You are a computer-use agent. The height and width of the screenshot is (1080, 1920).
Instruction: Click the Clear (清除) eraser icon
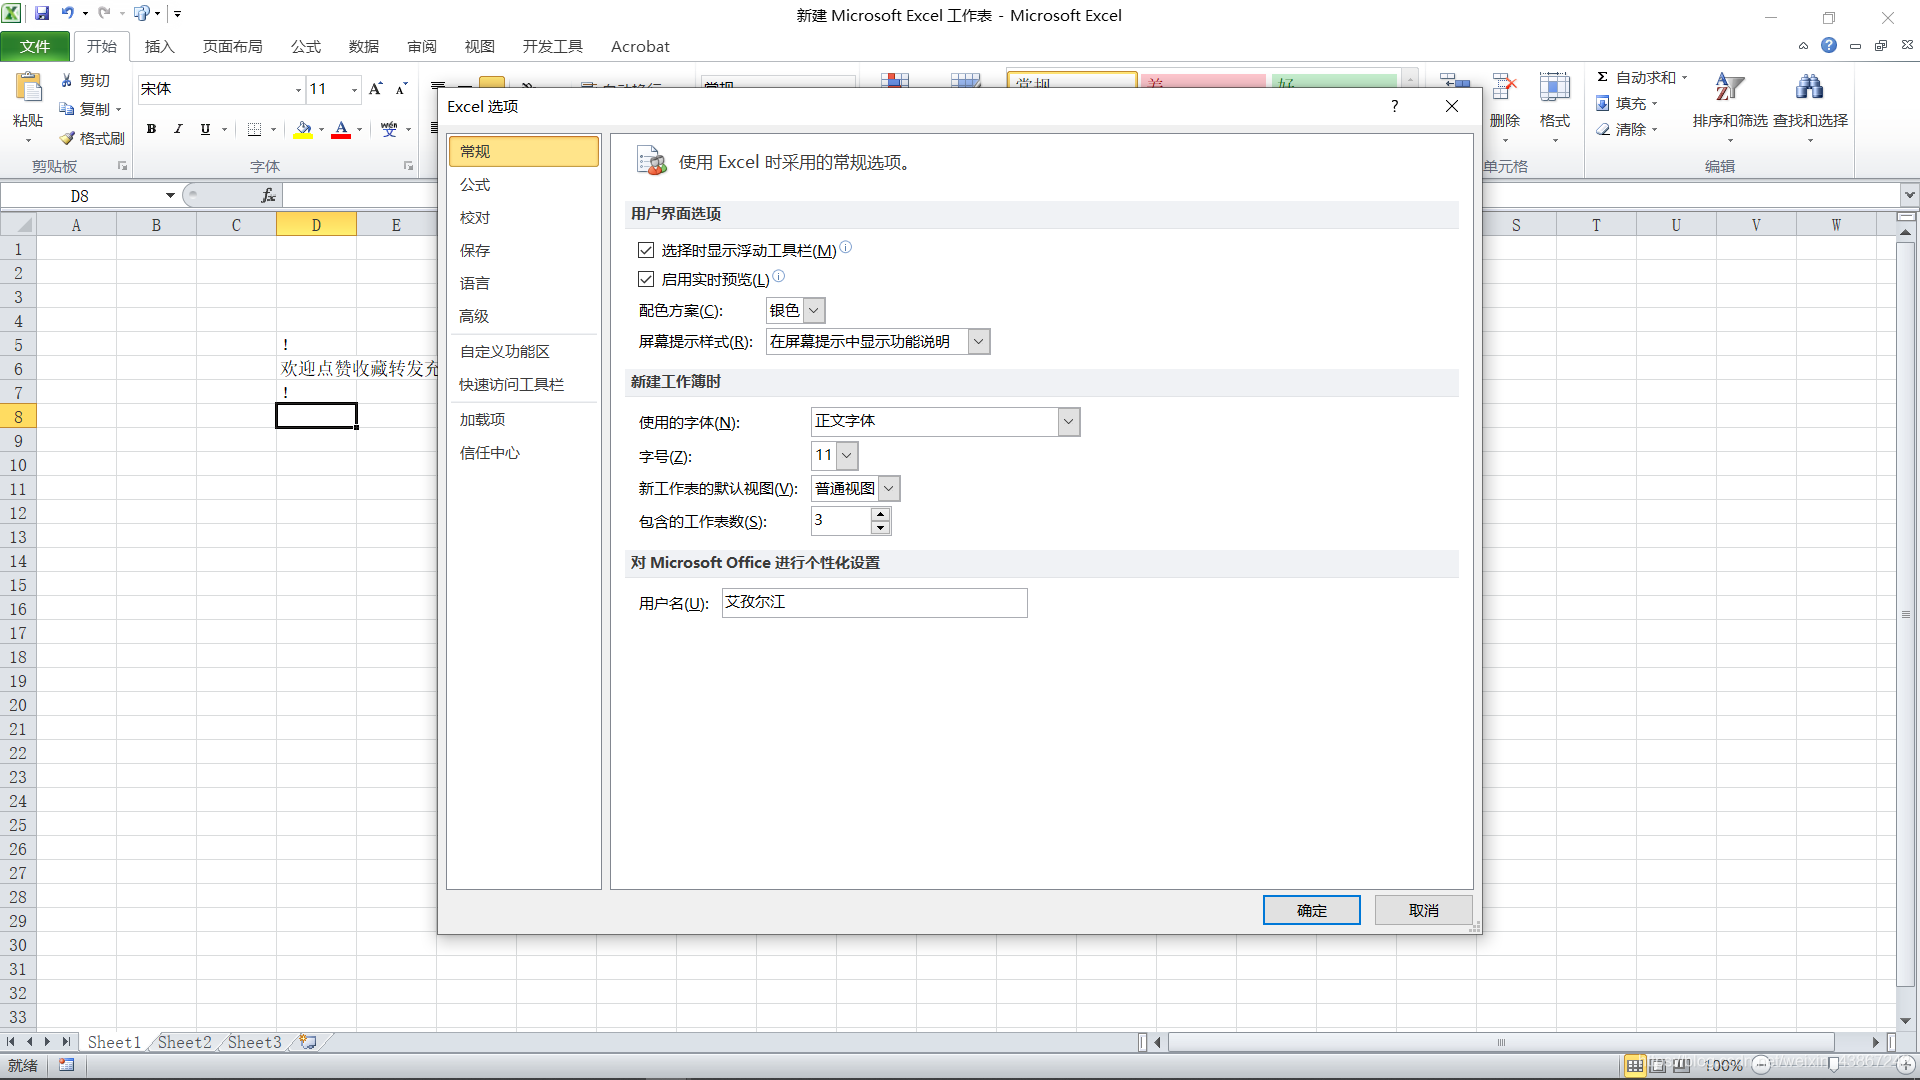pyautogui.click(x=1602, y=129)
